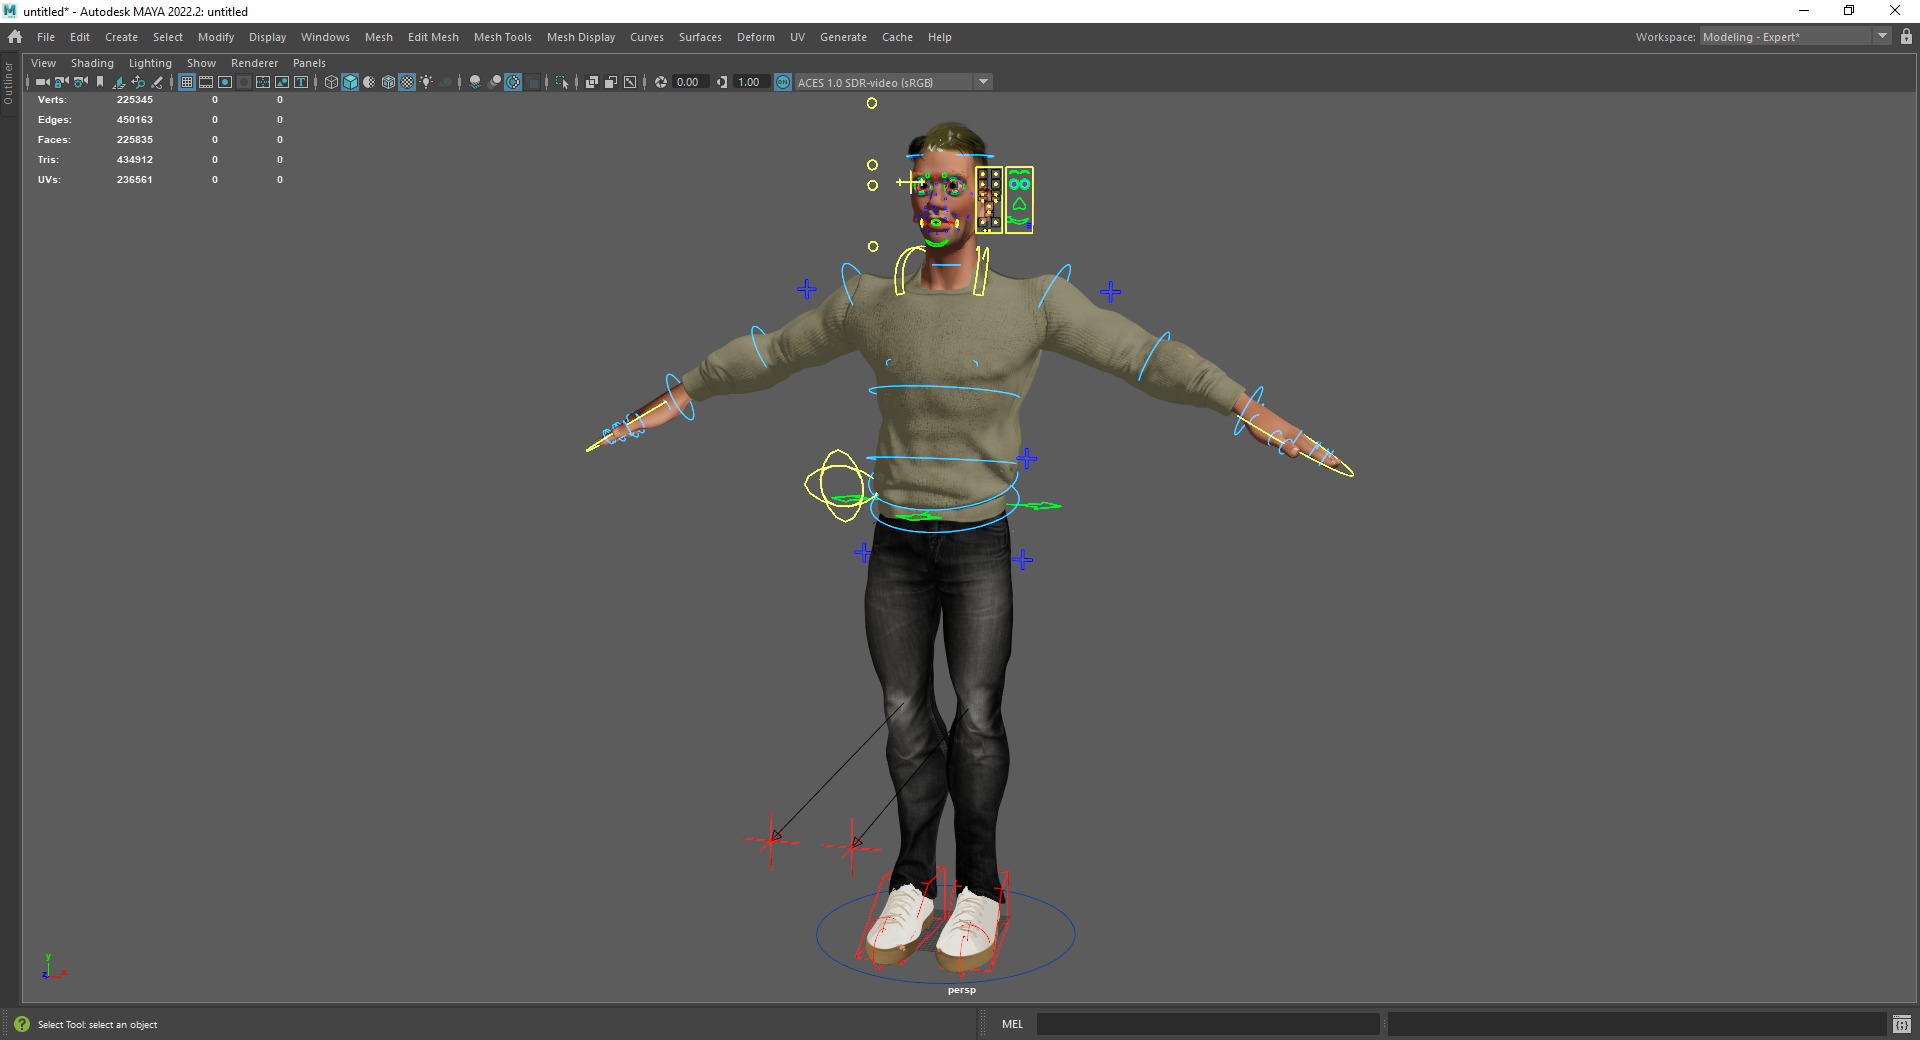Click the gamma value field showing 1.00
1920x1040 pixels.
(749, 82)
